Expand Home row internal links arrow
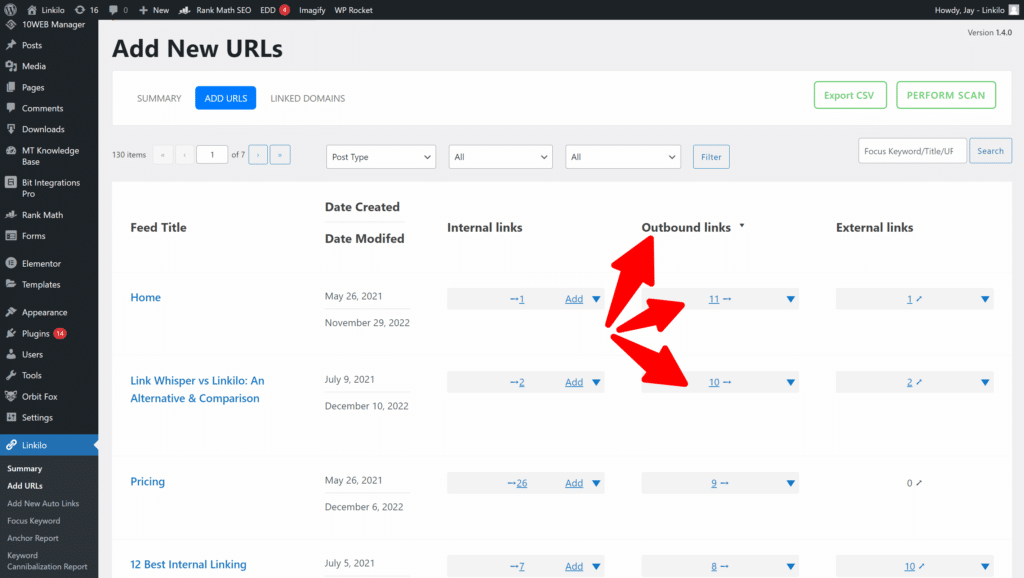The image size is (1024, 578). [x=596, y=299]
